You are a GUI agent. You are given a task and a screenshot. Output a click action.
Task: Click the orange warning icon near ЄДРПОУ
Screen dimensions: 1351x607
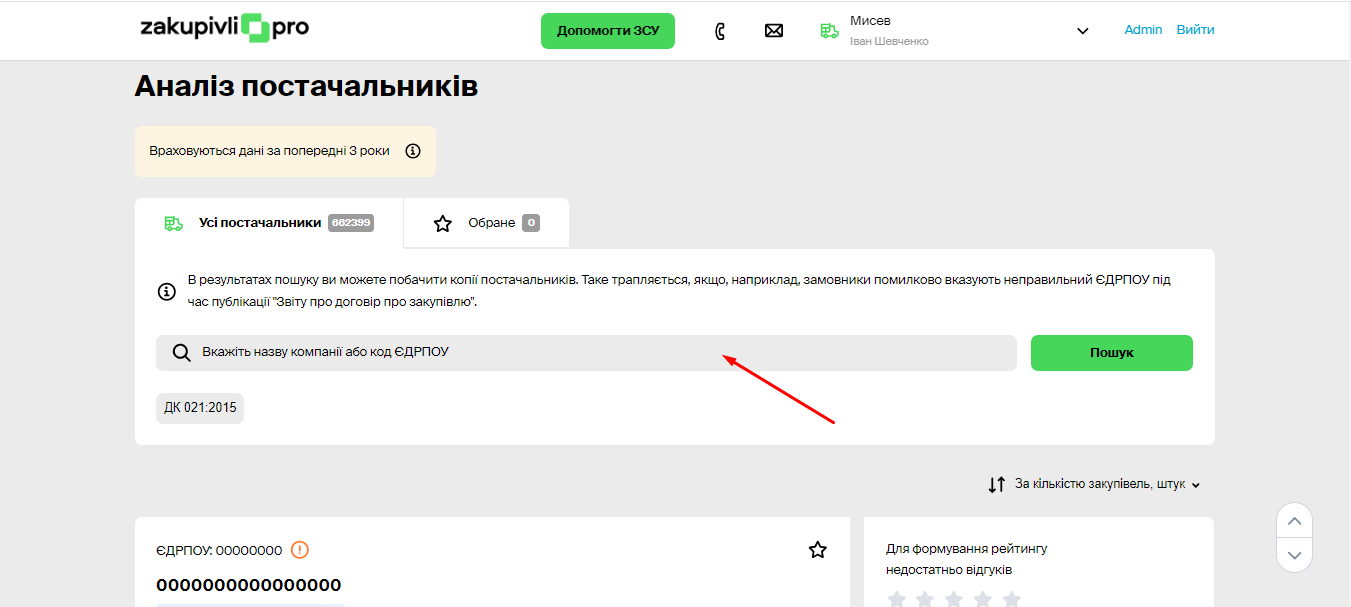(300, 549)
